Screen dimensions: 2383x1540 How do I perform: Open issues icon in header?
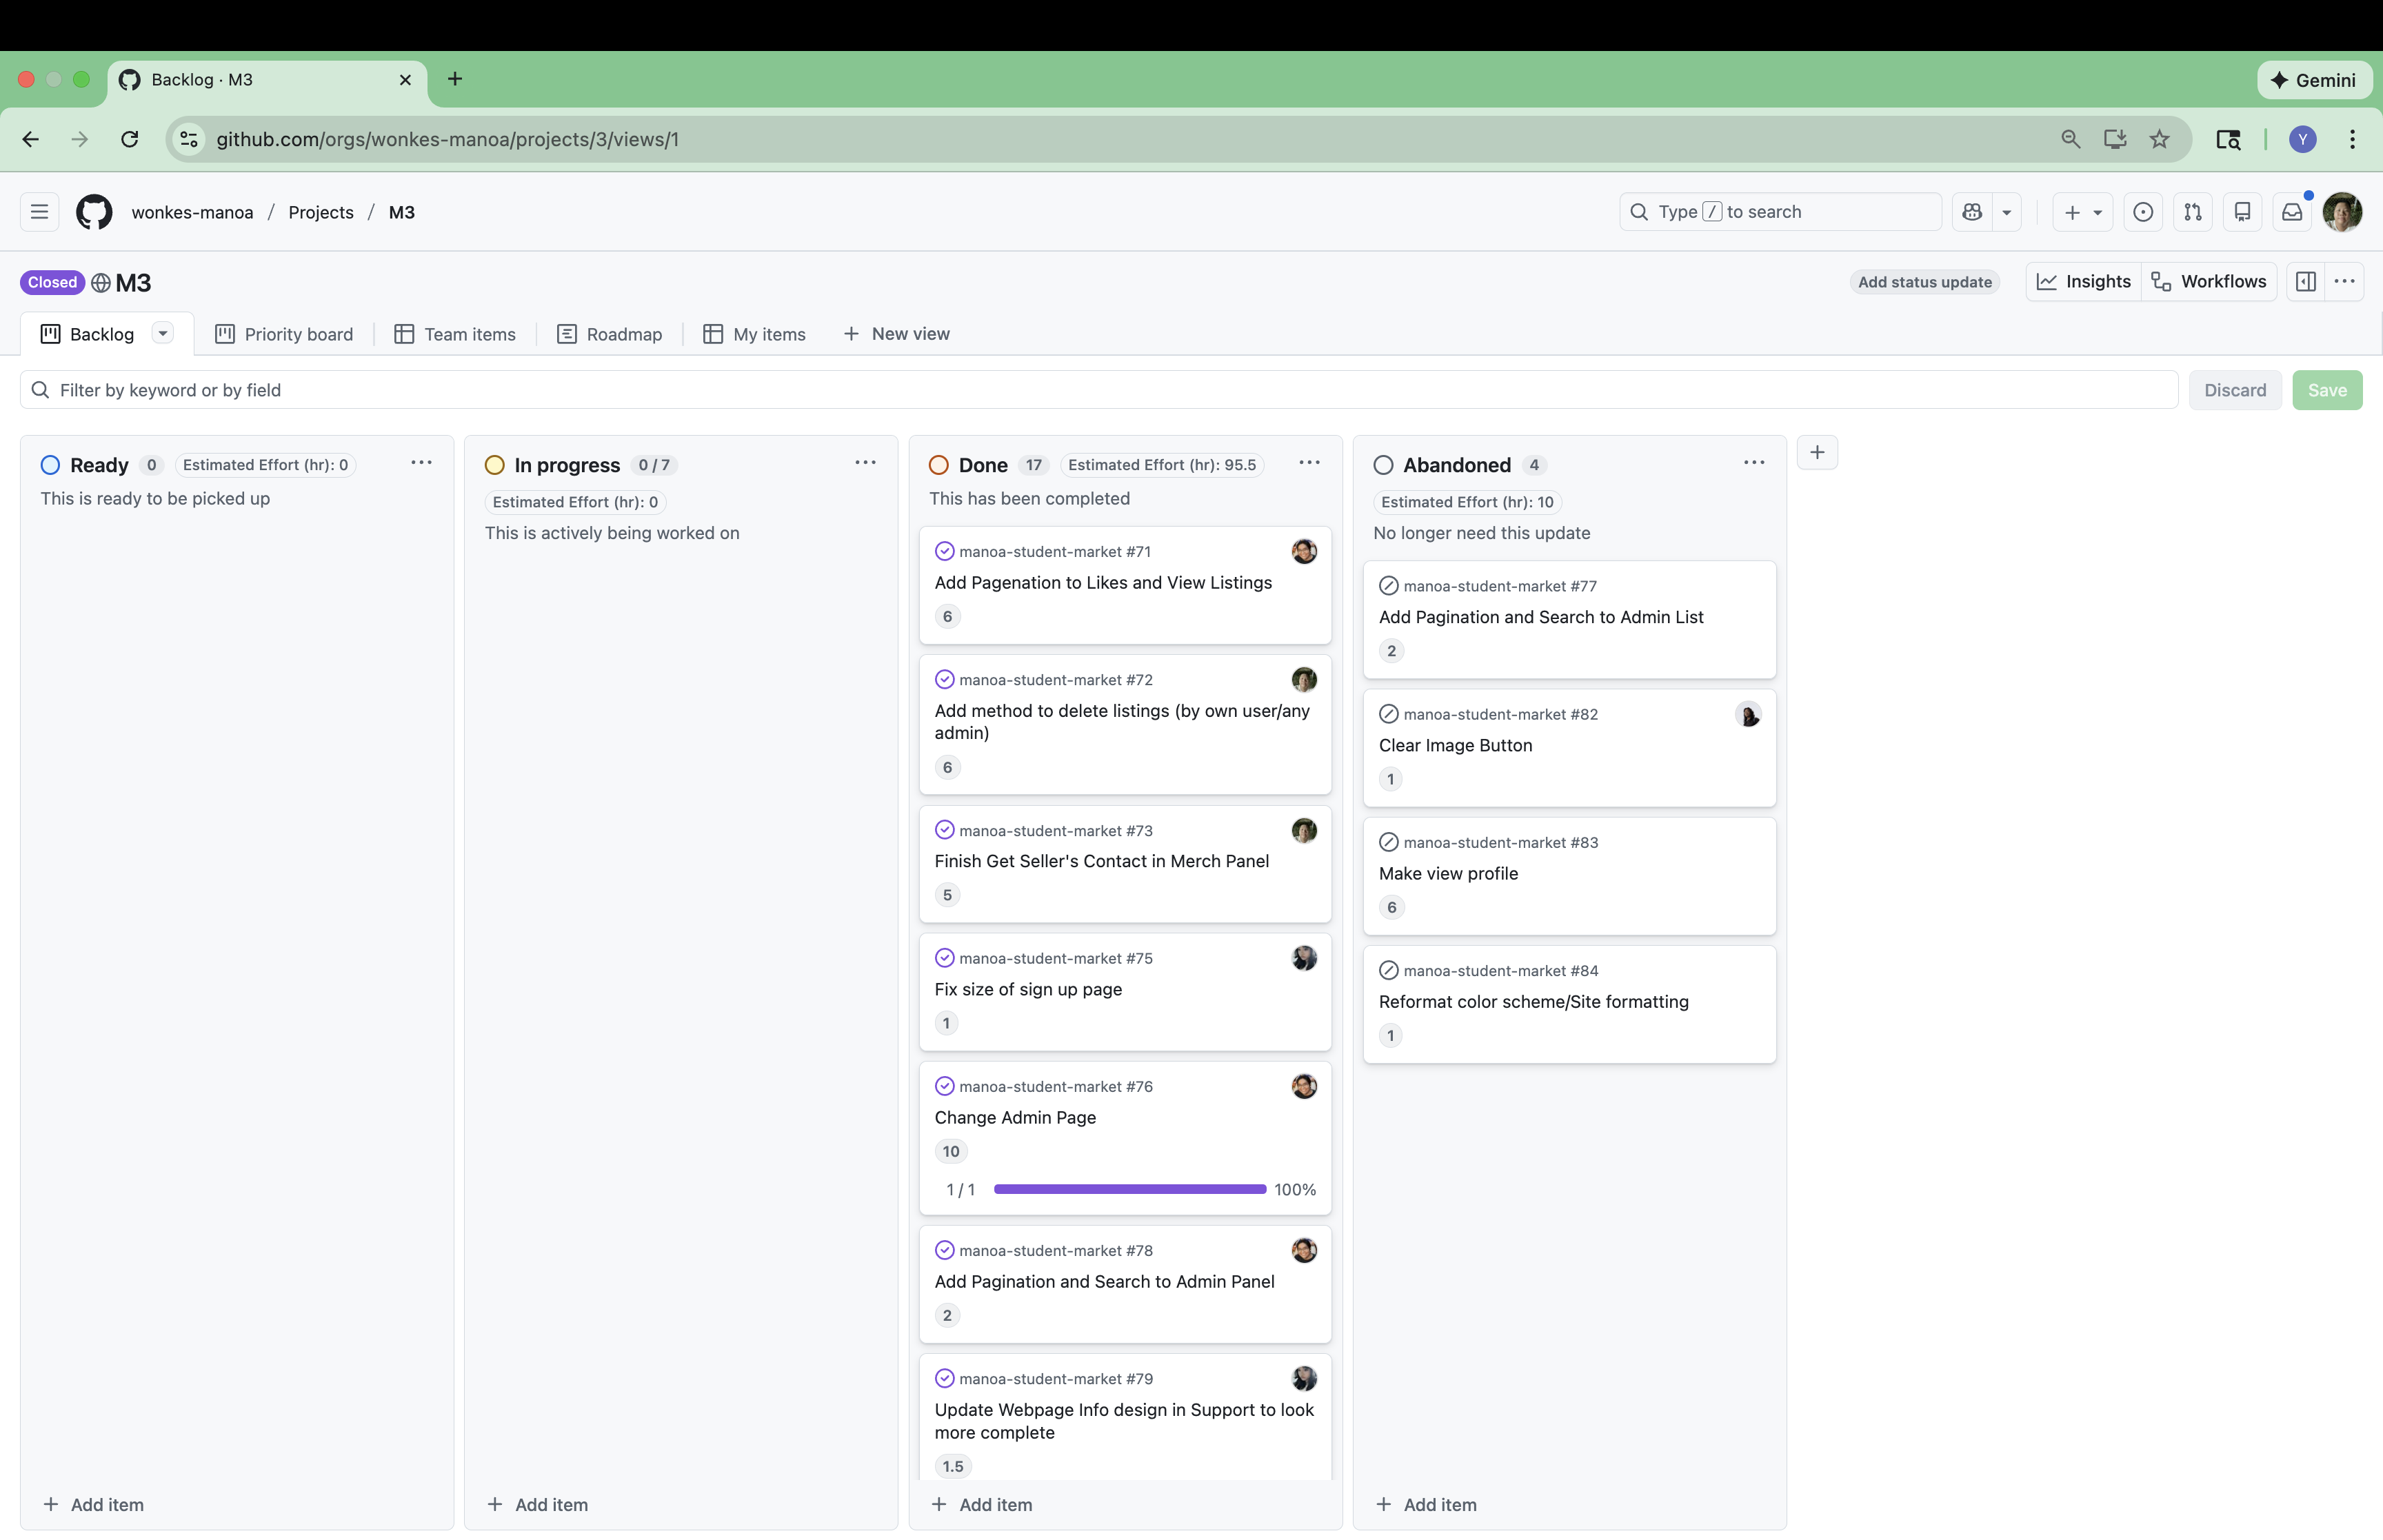[x=2143, y=212]
